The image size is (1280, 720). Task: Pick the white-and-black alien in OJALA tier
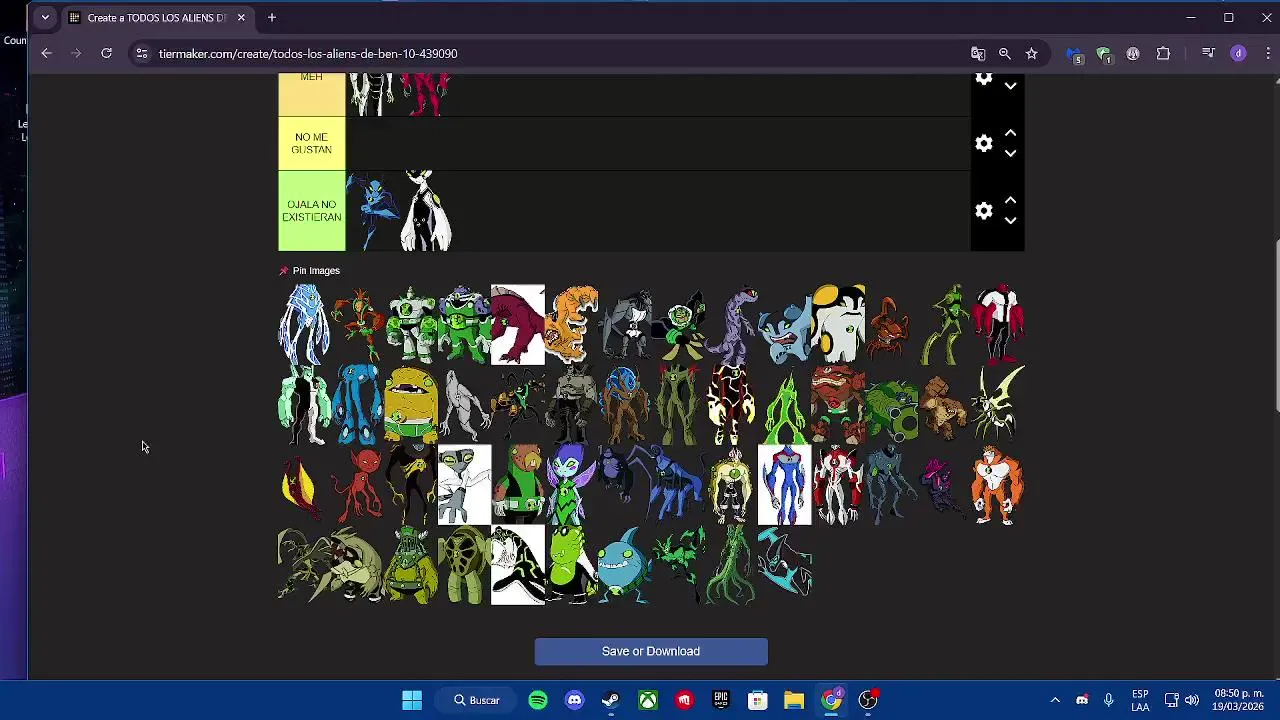point(426,211)
